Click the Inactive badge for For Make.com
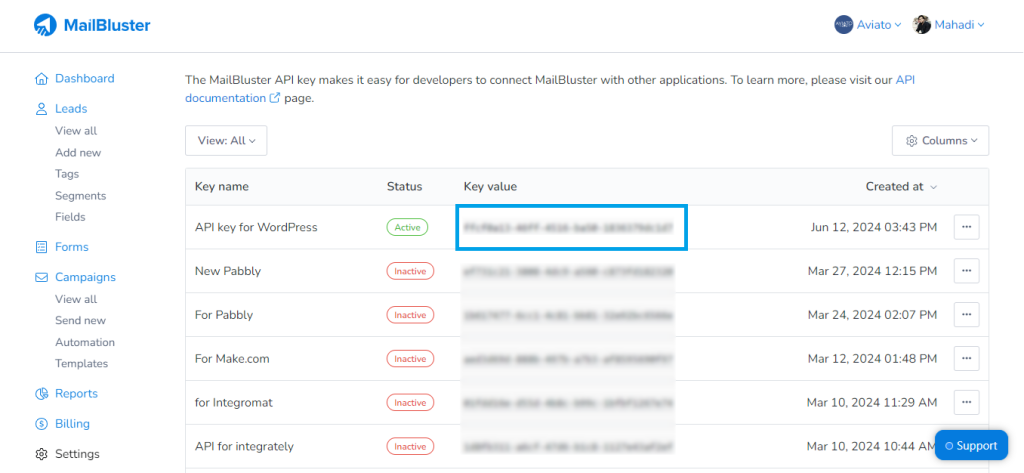This screenshot has height=473, width=1024. pyautogui.click(x=410, y=359)
